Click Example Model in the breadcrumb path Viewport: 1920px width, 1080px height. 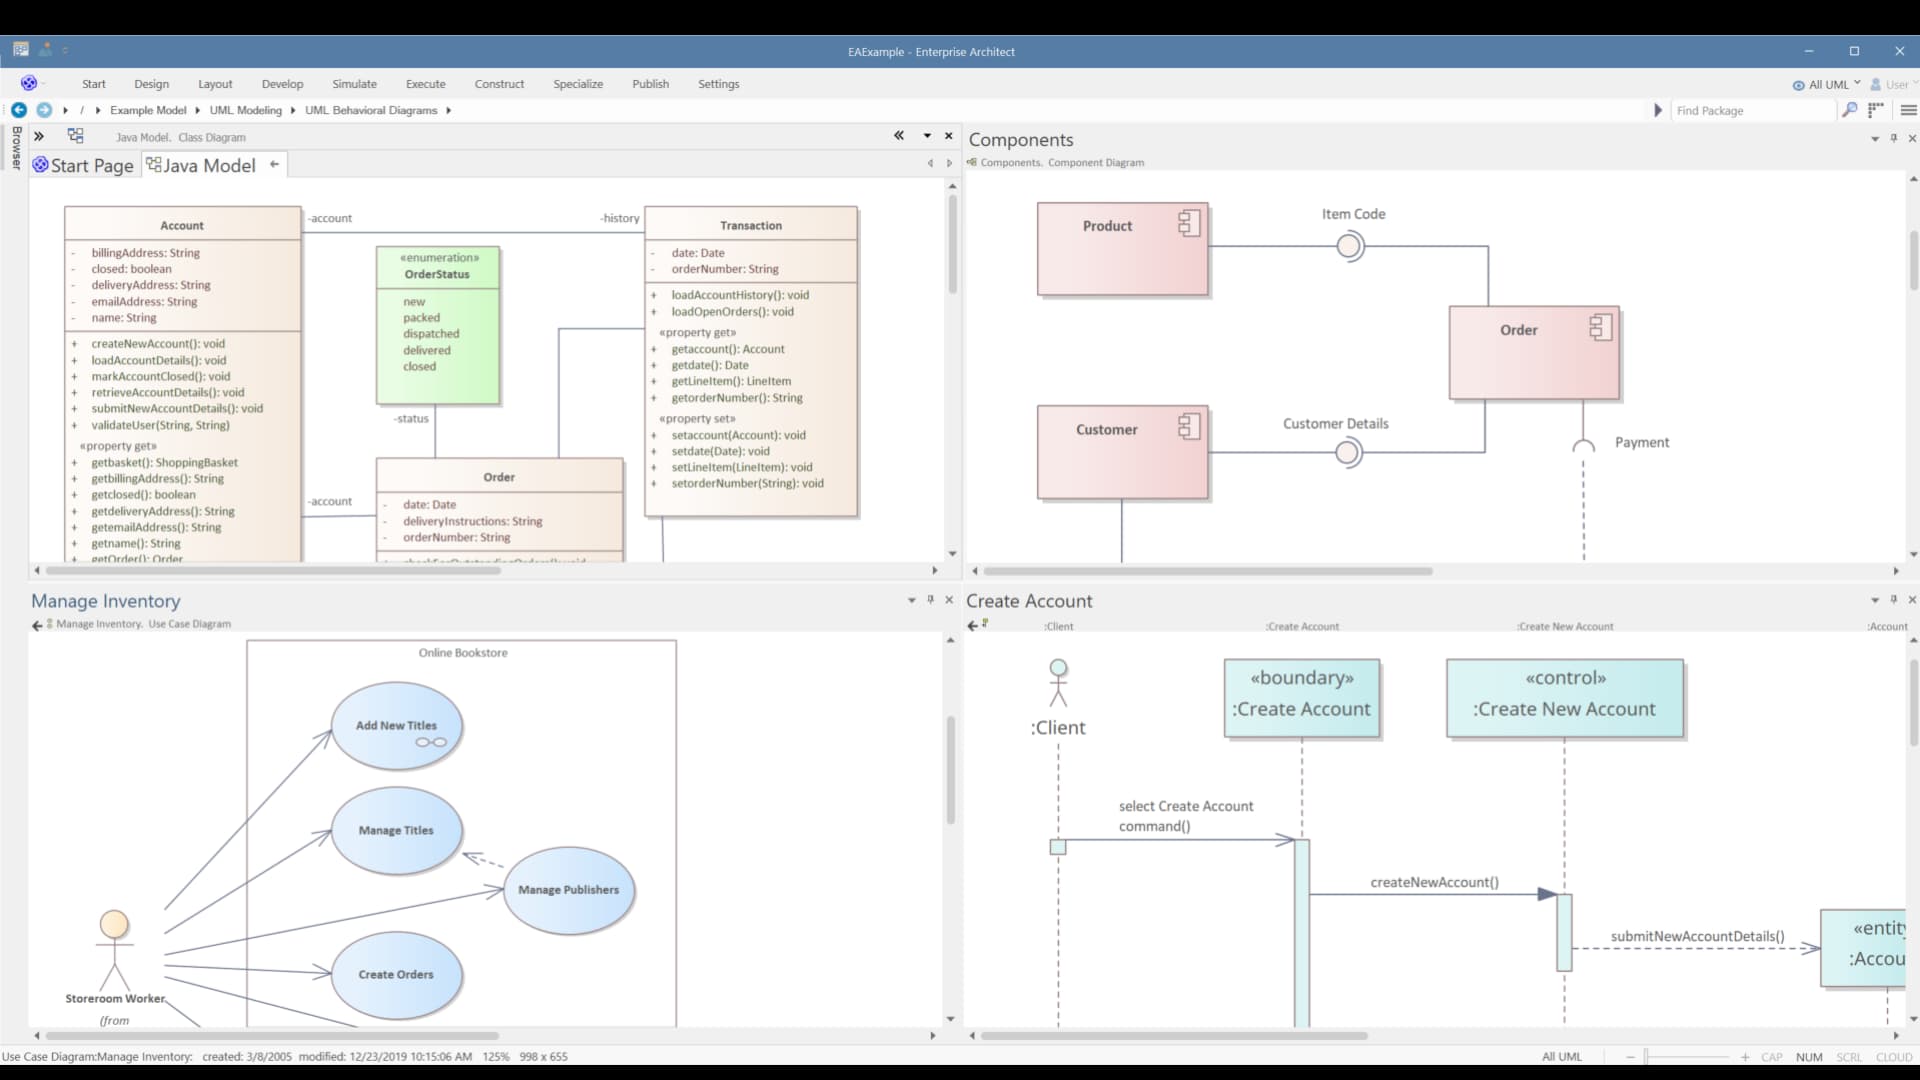coord(148,110)
